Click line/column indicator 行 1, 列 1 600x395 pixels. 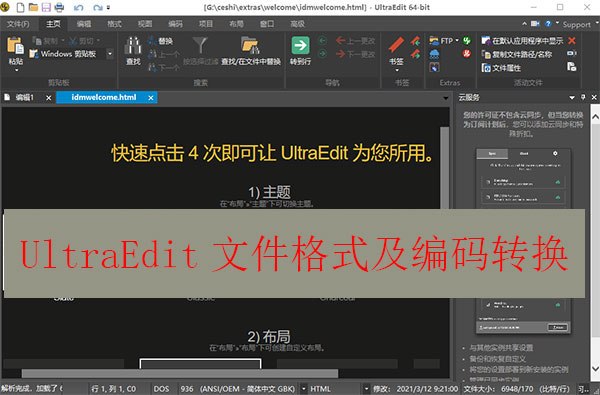[x=114, y=389]
